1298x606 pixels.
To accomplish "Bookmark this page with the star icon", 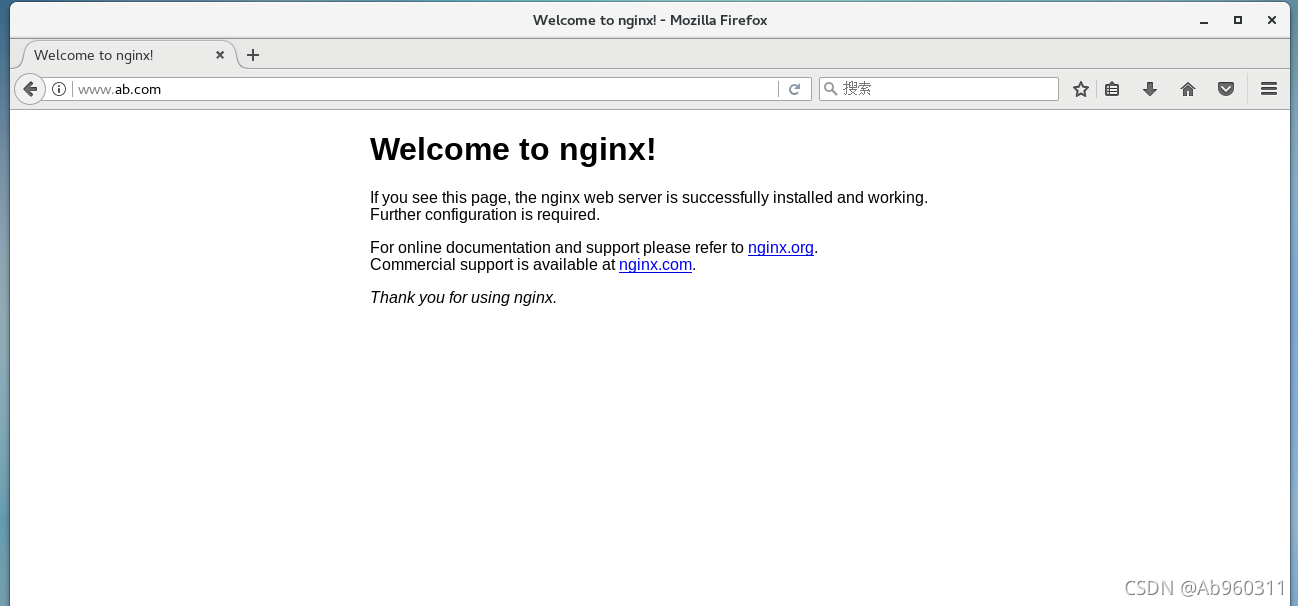I will point(1081,89).
